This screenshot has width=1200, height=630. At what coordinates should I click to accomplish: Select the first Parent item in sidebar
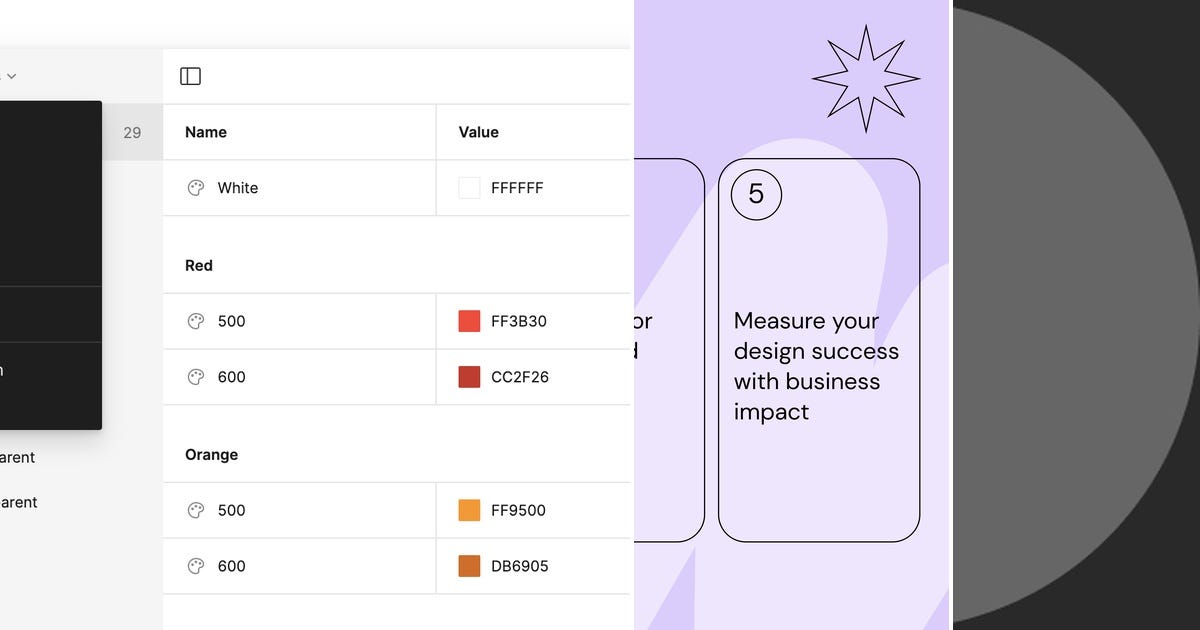tap(18, 457)
